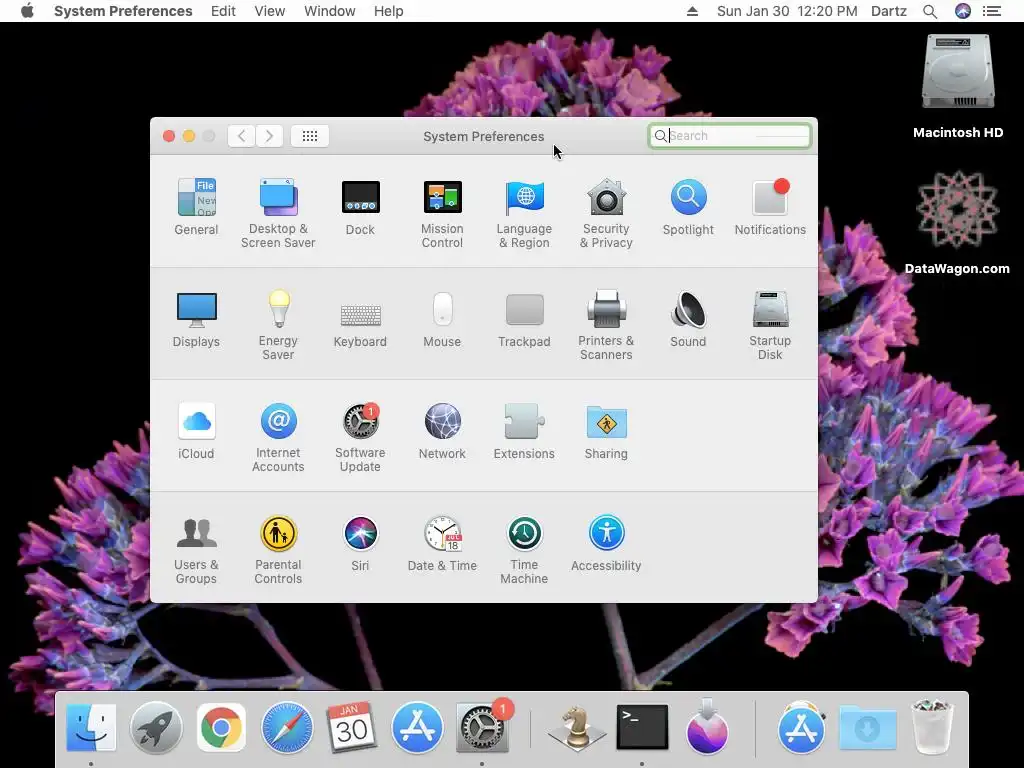1024x768 pixels.
Task: Click the Show All grid button
Action: coord(310,136)
